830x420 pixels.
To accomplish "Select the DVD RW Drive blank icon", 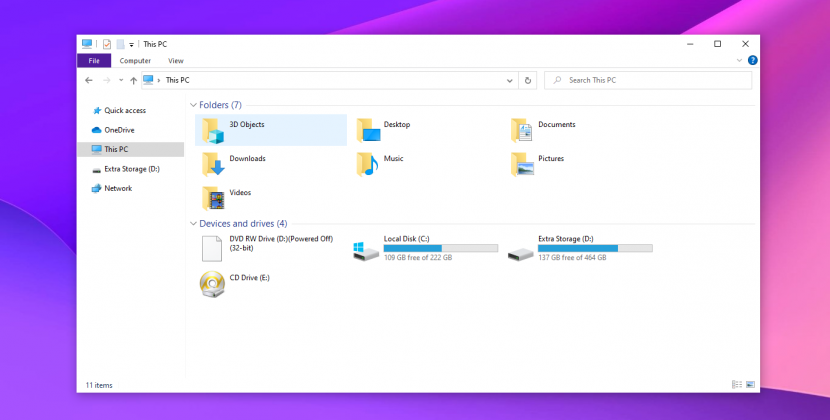I will click(212, 248).
